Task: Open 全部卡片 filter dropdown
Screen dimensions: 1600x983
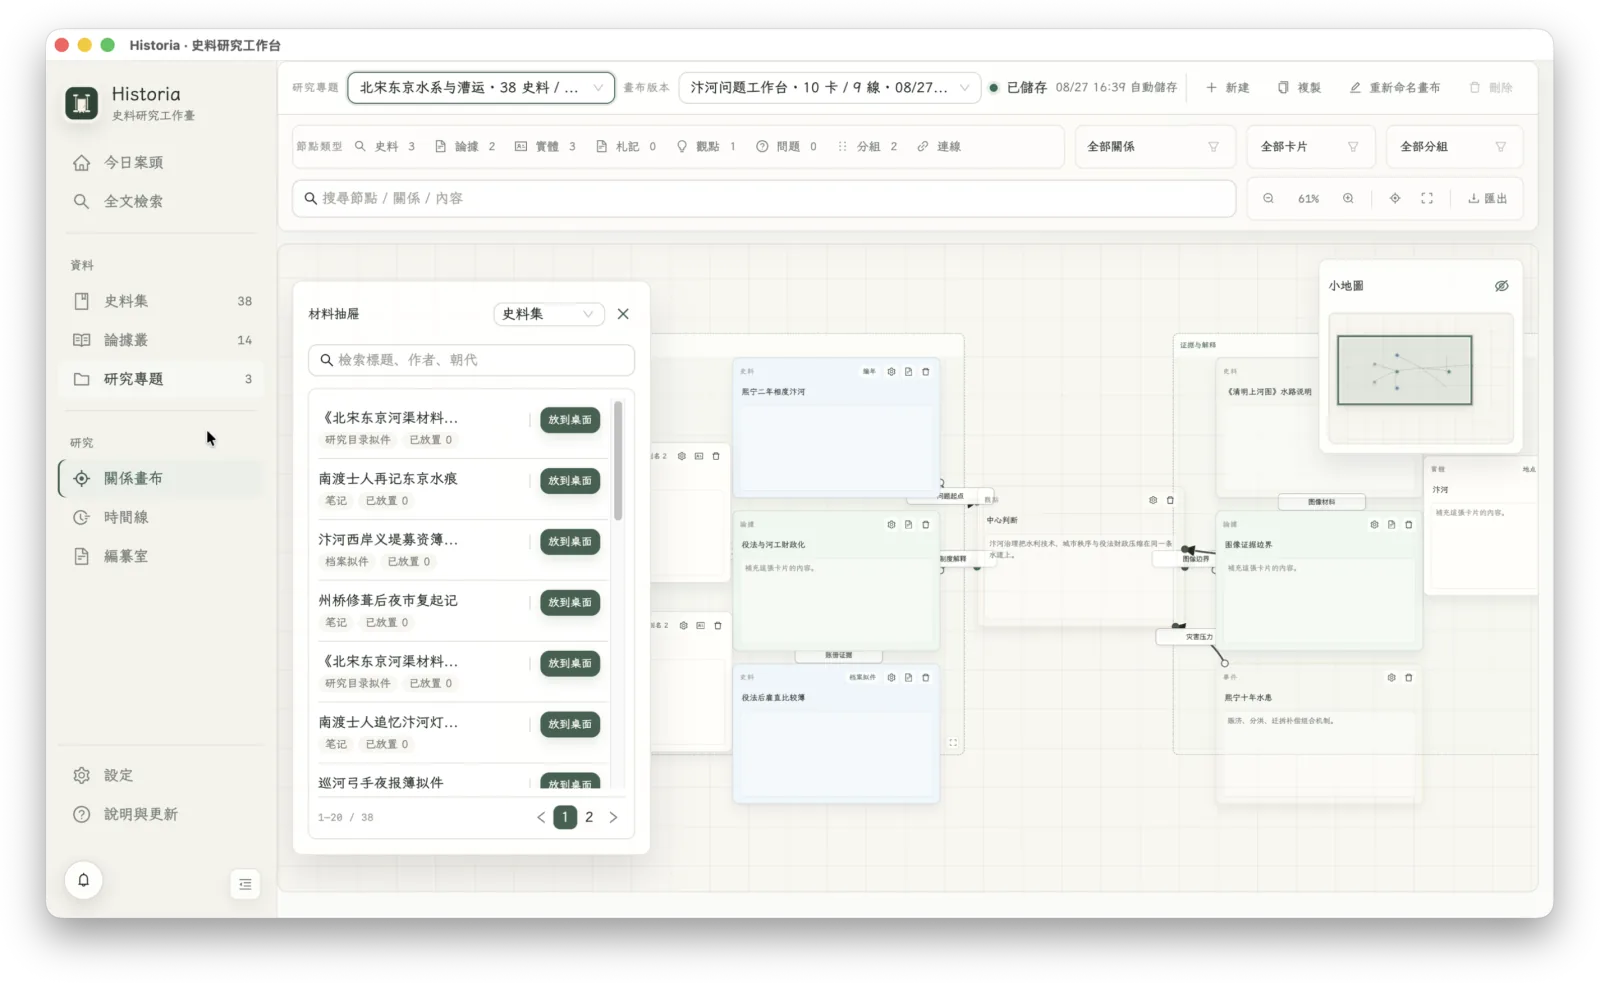Action: coord(1311,146)
